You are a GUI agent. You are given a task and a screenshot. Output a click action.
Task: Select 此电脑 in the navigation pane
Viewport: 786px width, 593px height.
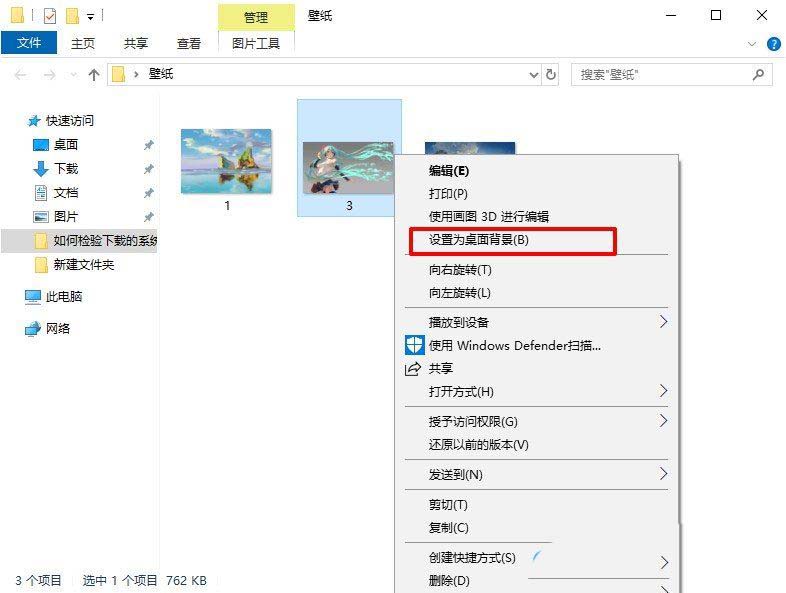[64, 297]
